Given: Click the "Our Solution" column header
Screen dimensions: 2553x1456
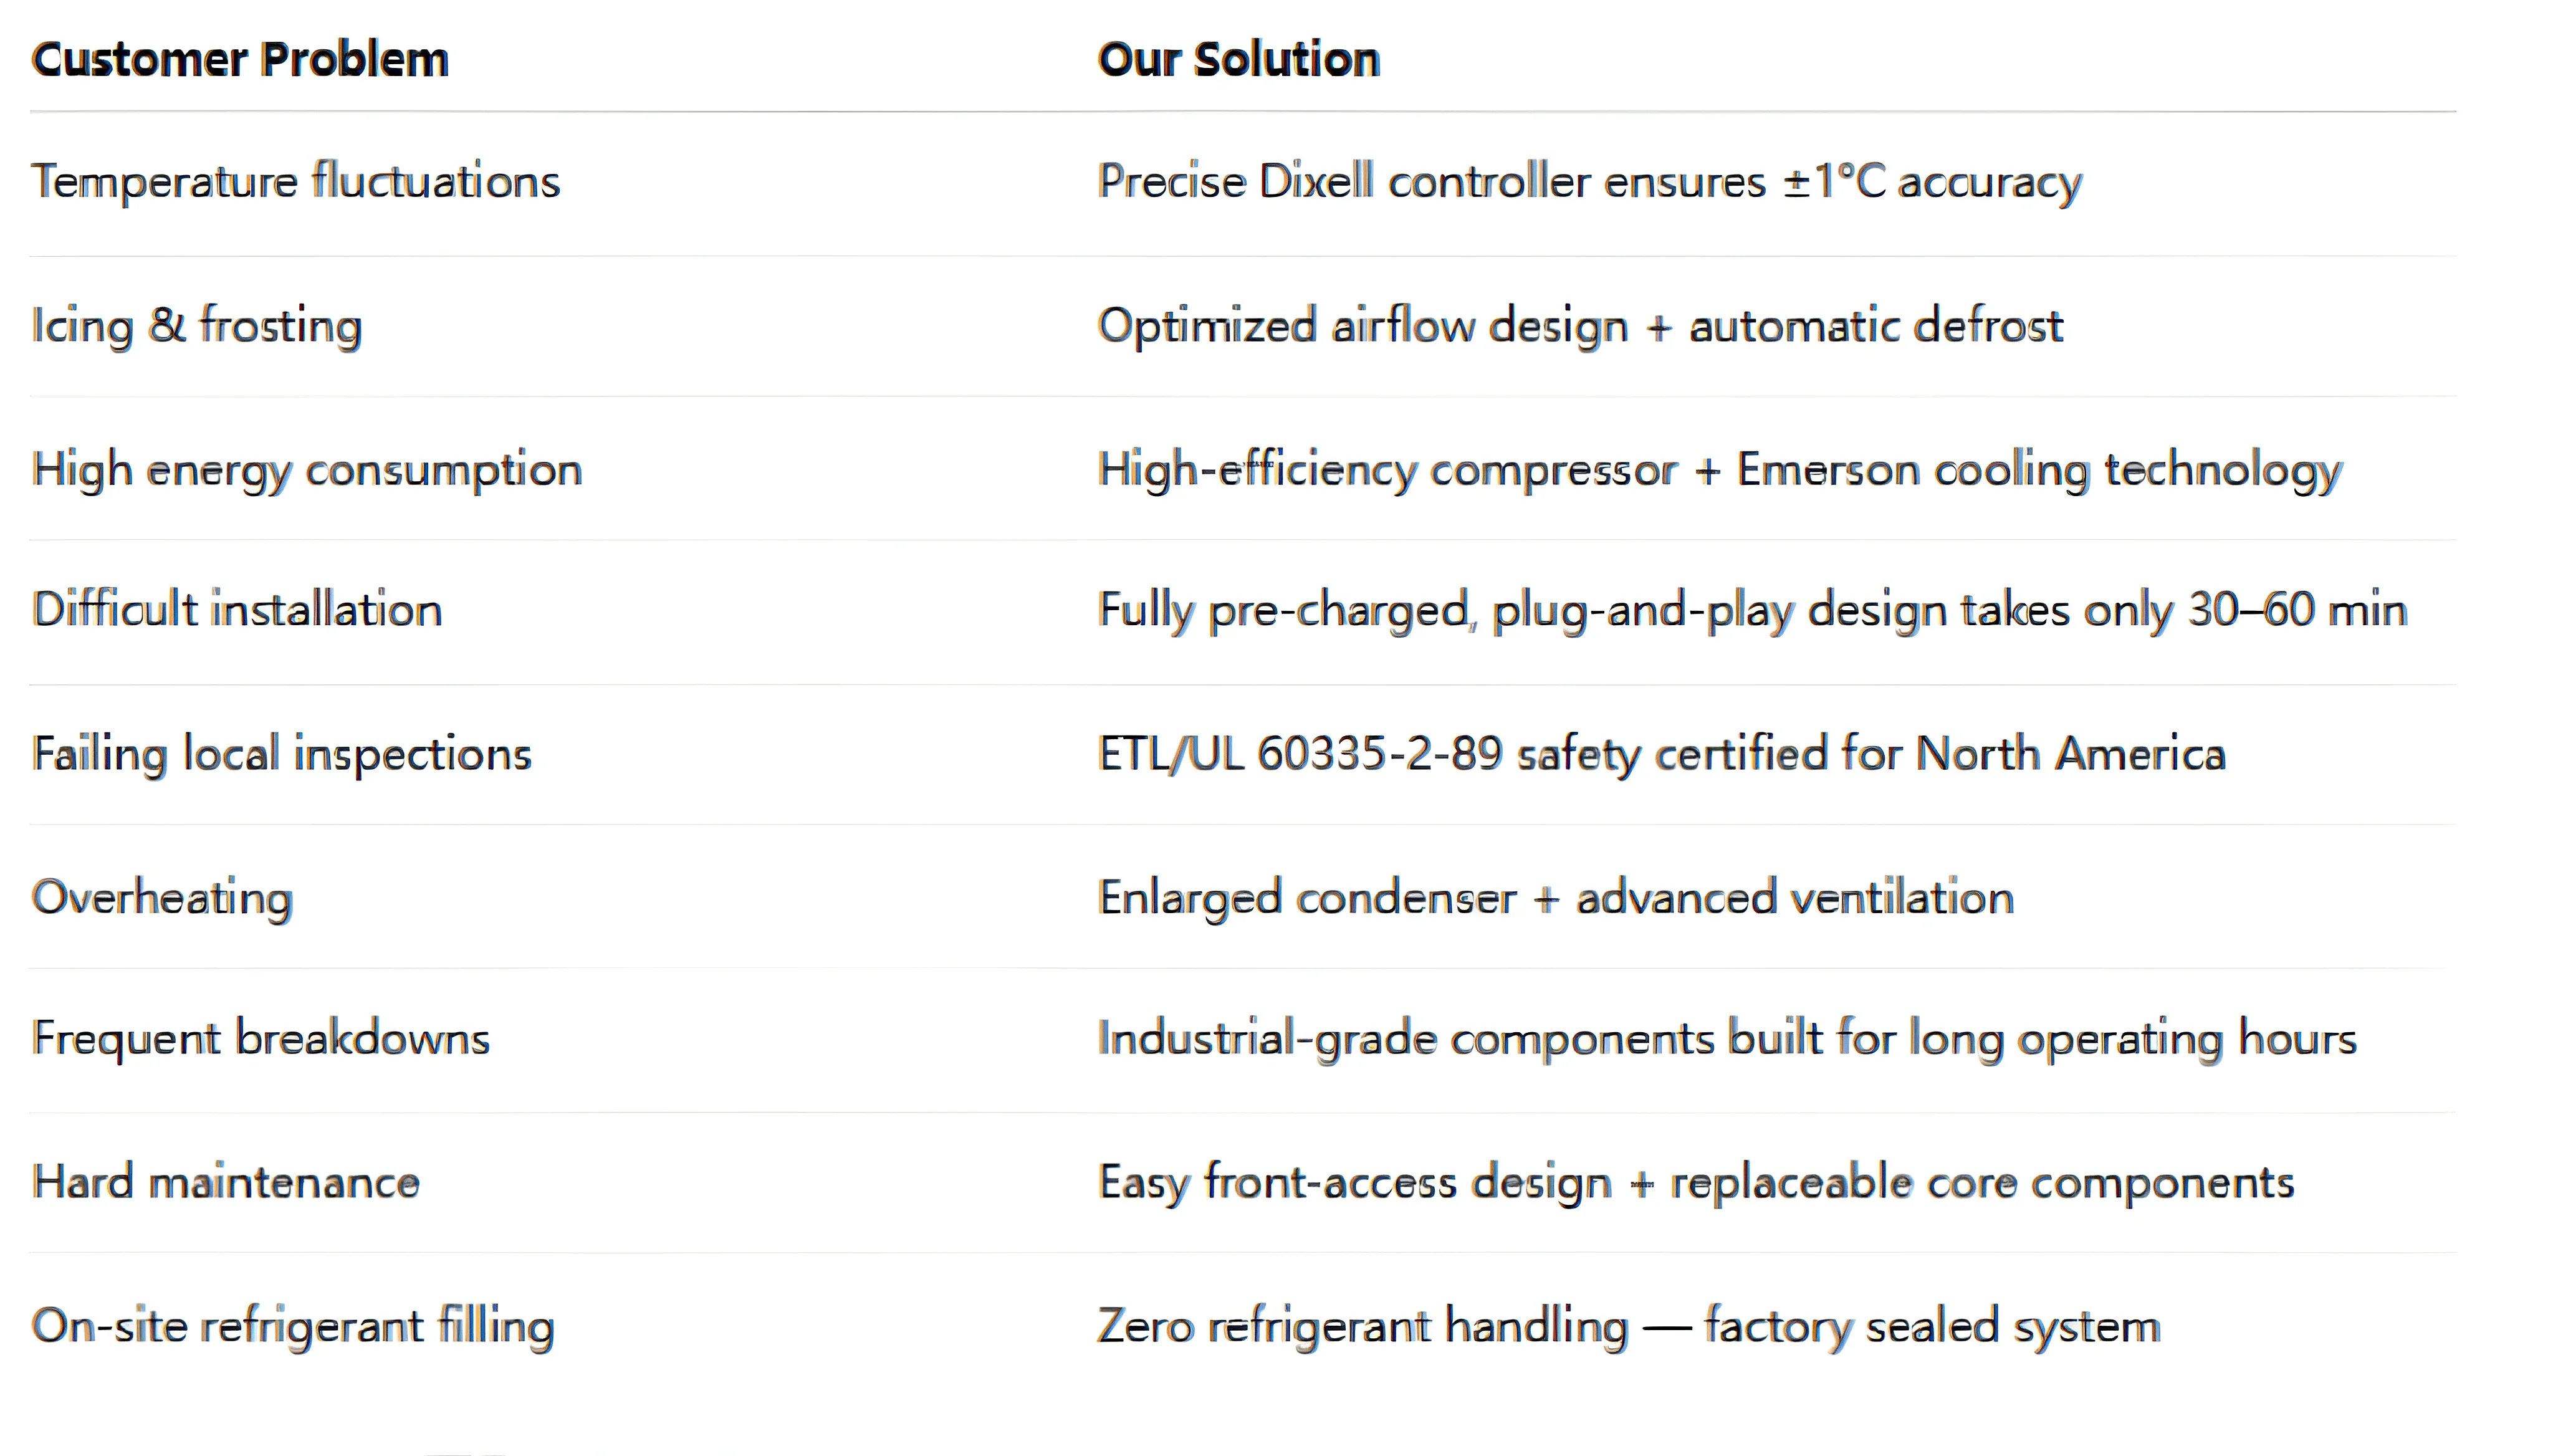Looking at the screenshot, I should click(x=1238, y=60).
